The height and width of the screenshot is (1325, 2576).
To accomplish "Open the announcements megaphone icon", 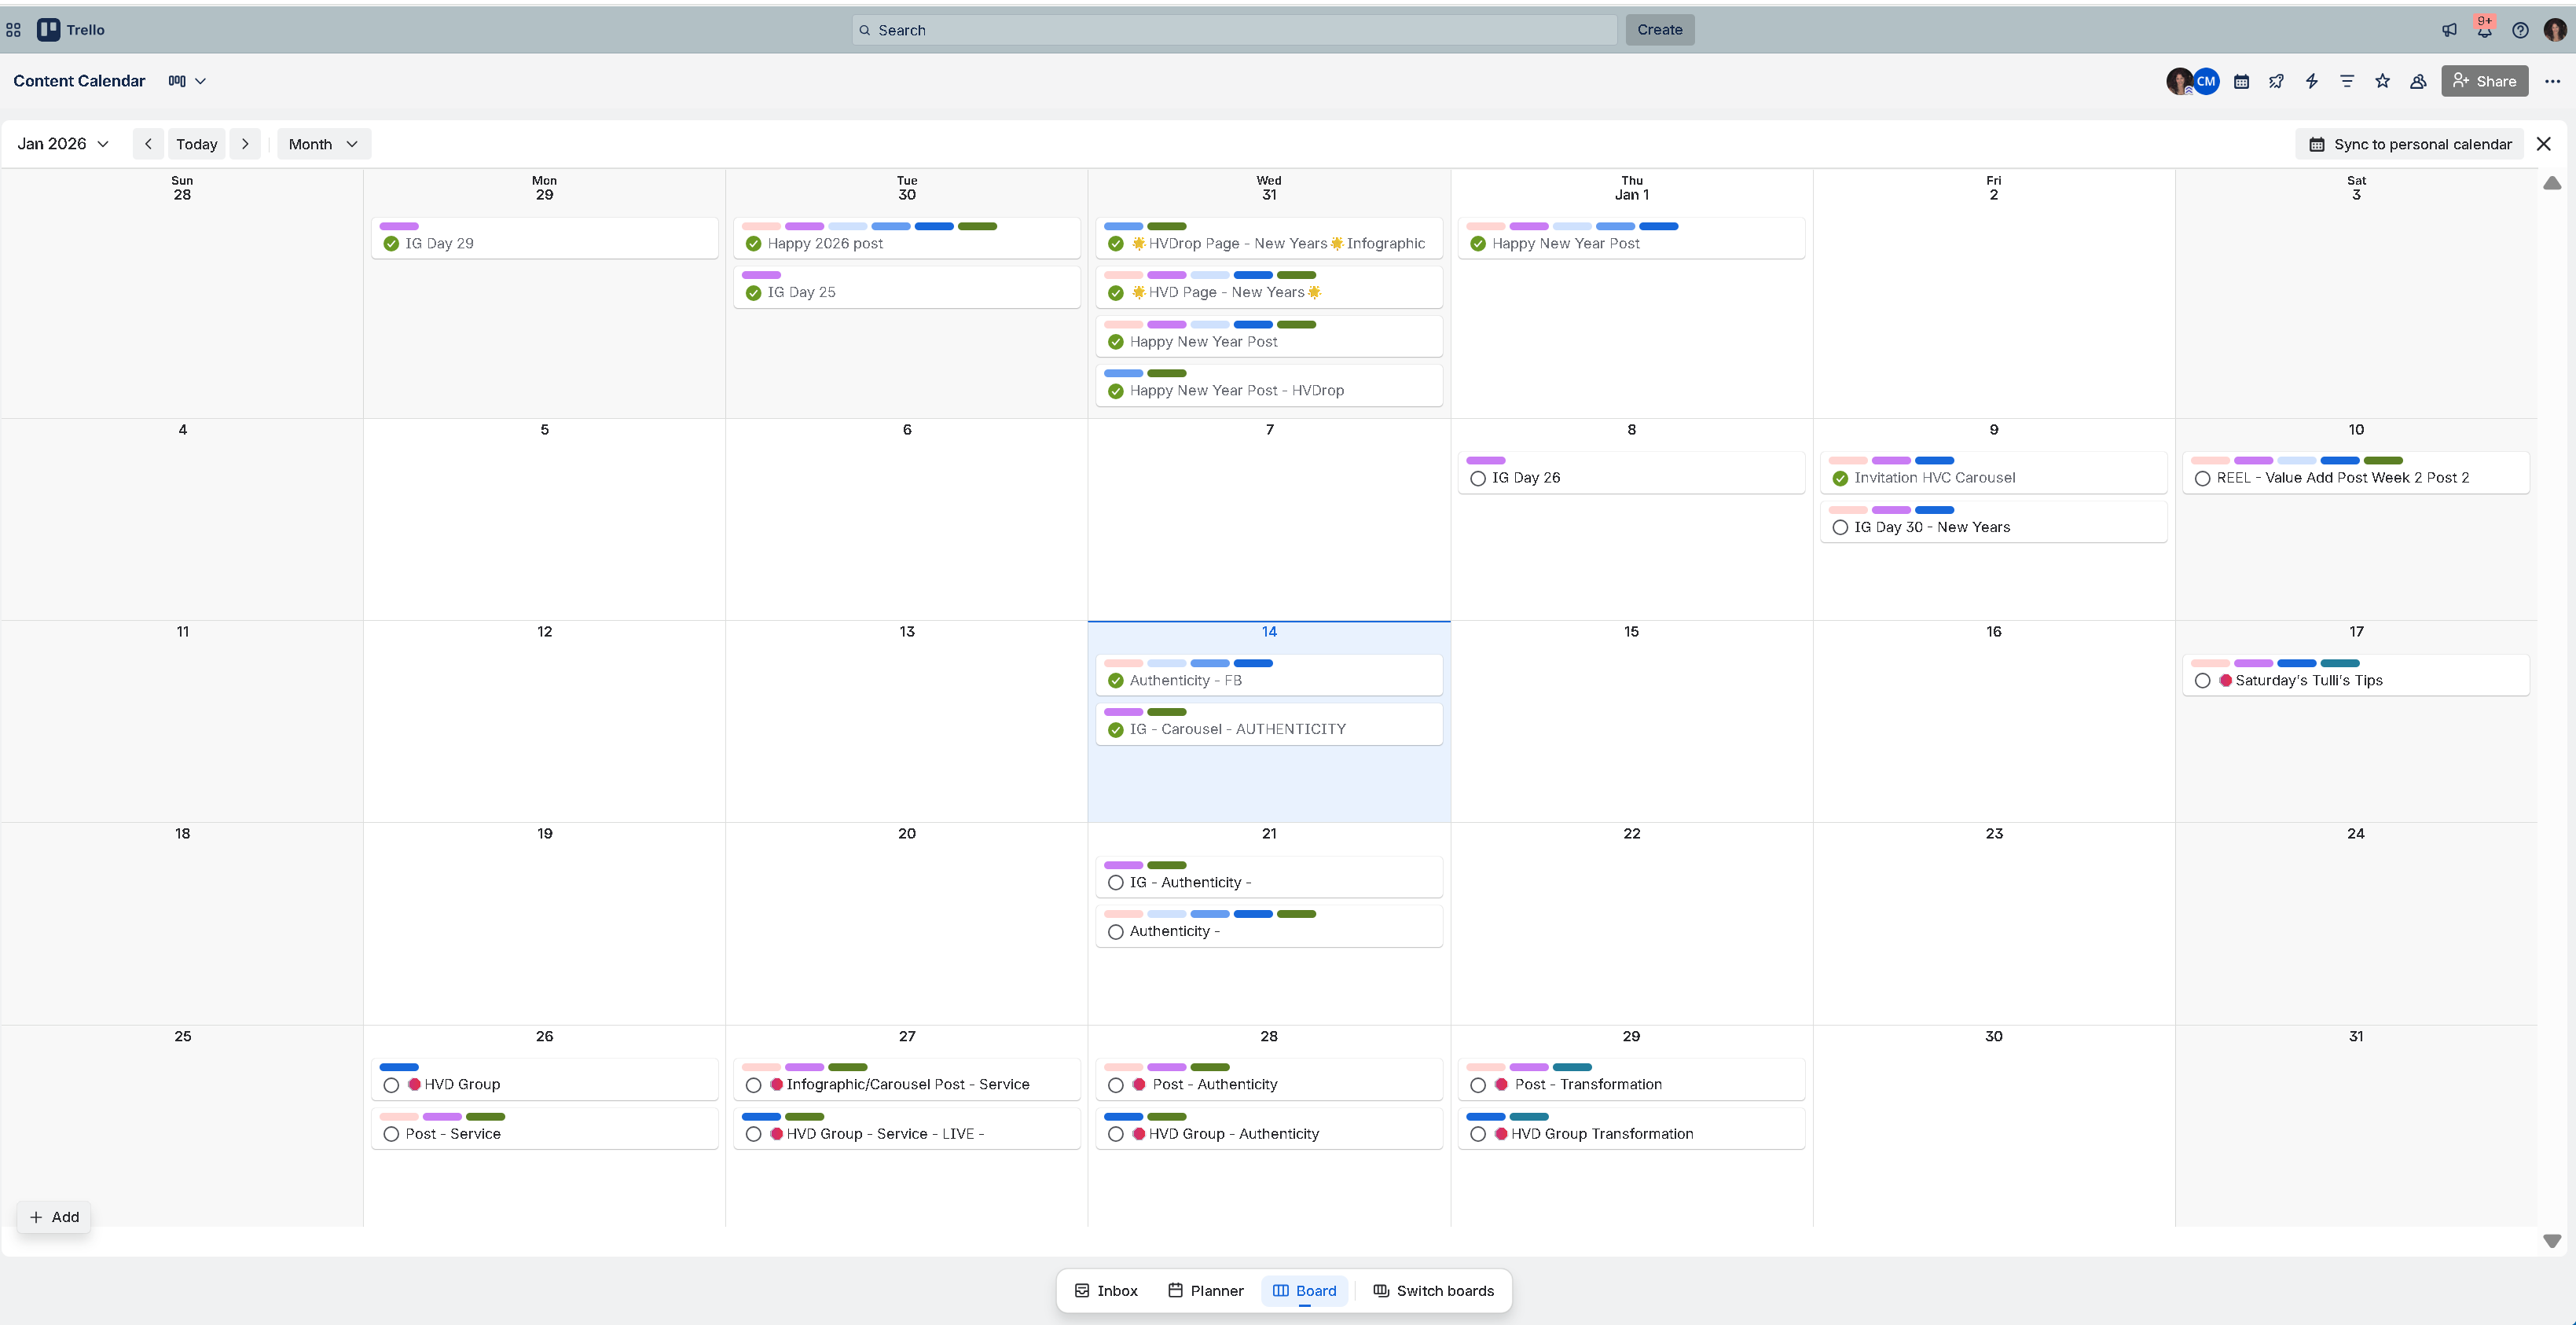I will click(2449, 30).
